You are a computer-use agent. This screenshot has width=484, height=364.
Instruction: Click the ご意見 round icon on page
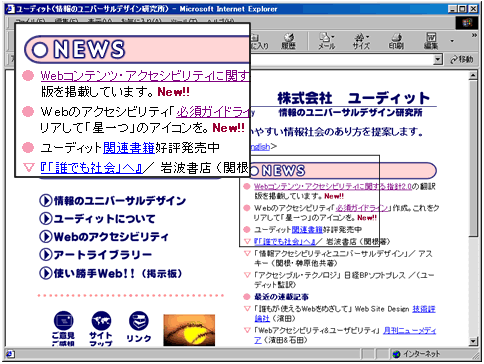pos(63,328)
